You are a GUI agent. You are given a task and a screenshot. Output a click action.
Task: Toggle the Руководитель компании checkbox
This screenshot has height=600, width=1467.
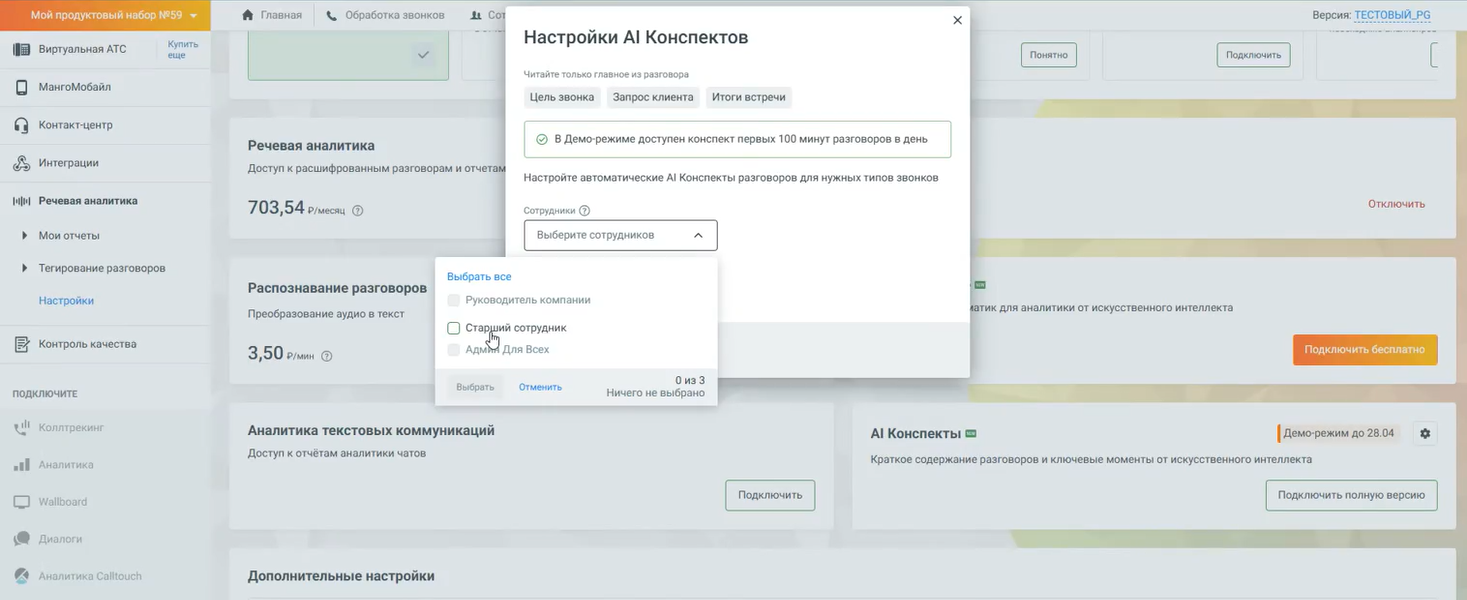pyautogui.click(x=454, y=300)
